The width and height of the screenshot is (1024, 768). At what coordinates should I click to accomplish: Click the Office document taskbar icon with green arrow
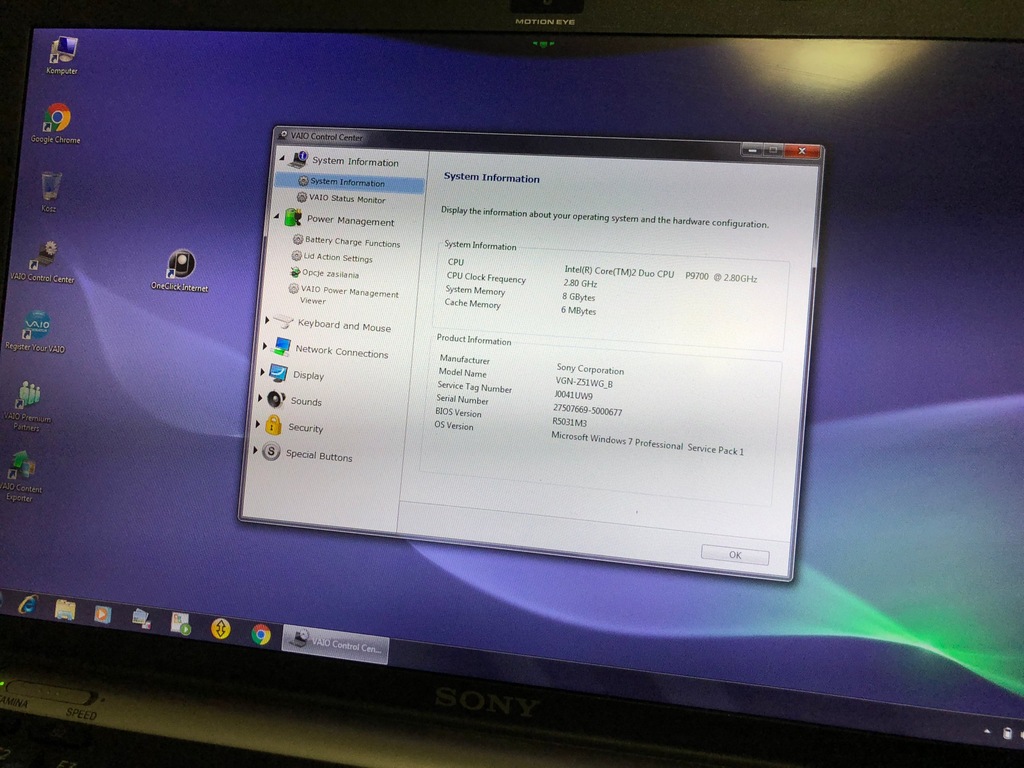tap(180, 623)
